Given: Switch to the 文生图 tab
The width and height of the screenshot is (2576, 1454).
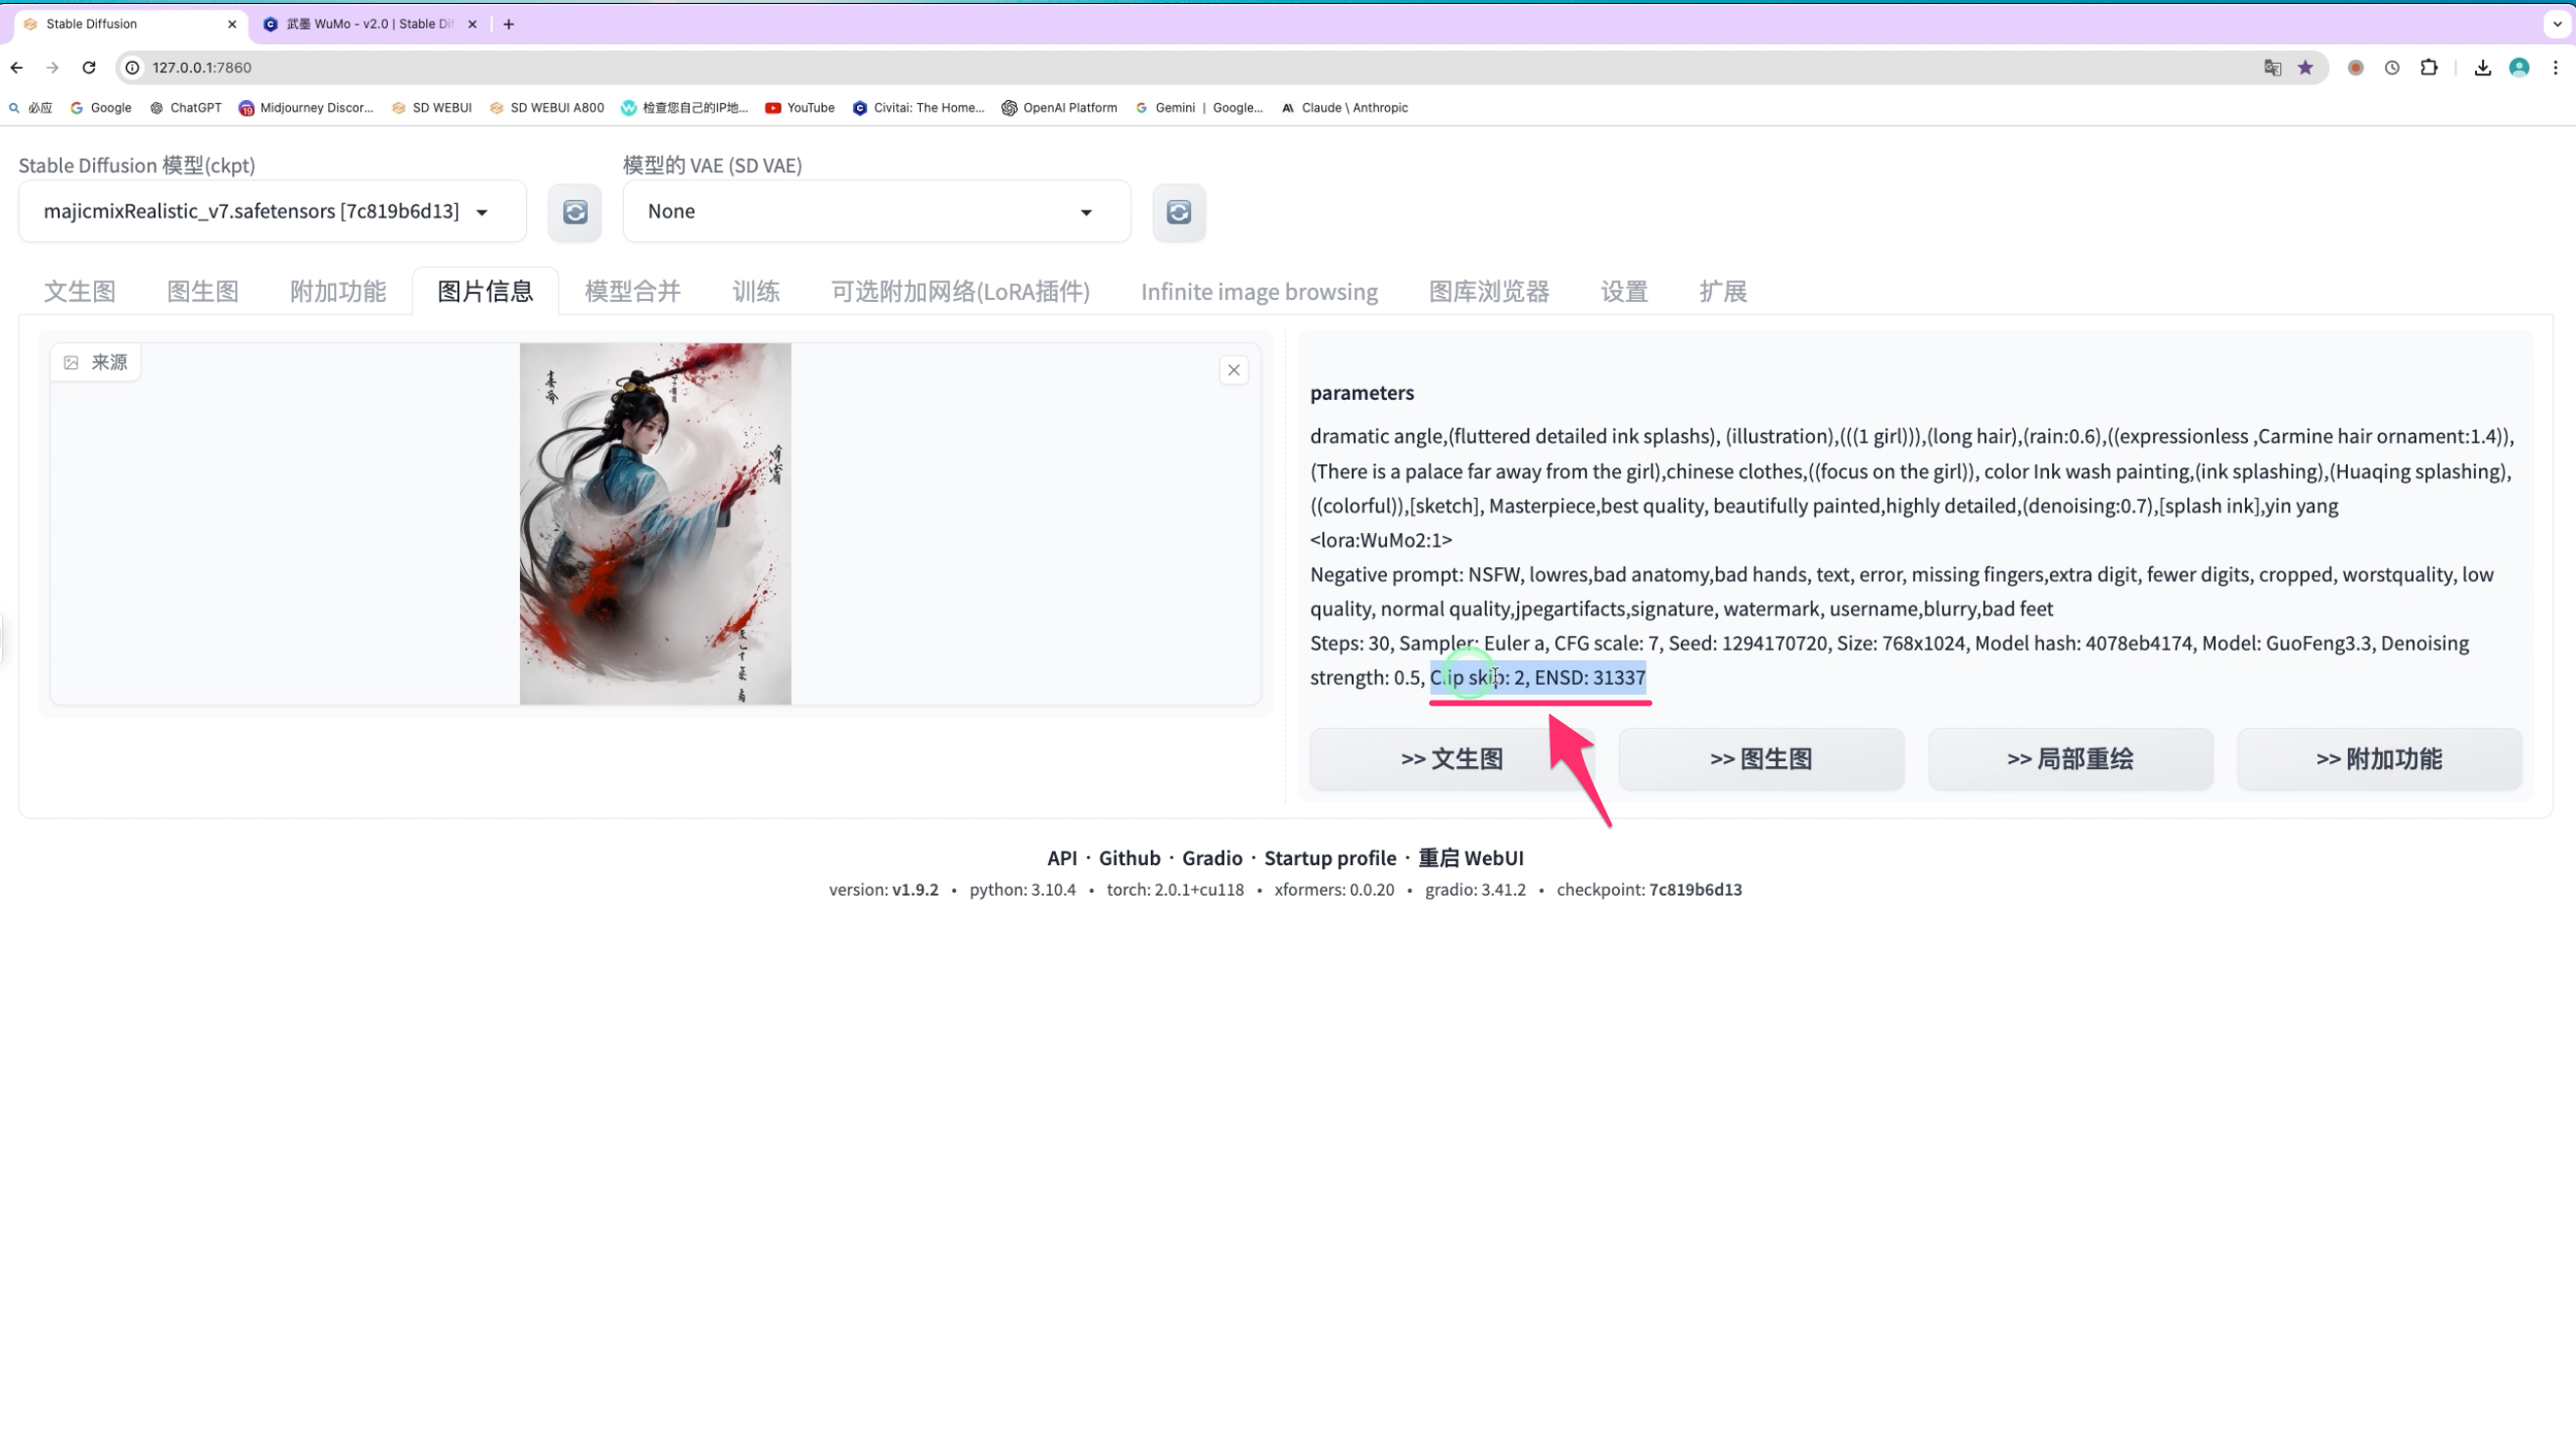Looking at the screenshot, I should point(80,291).
